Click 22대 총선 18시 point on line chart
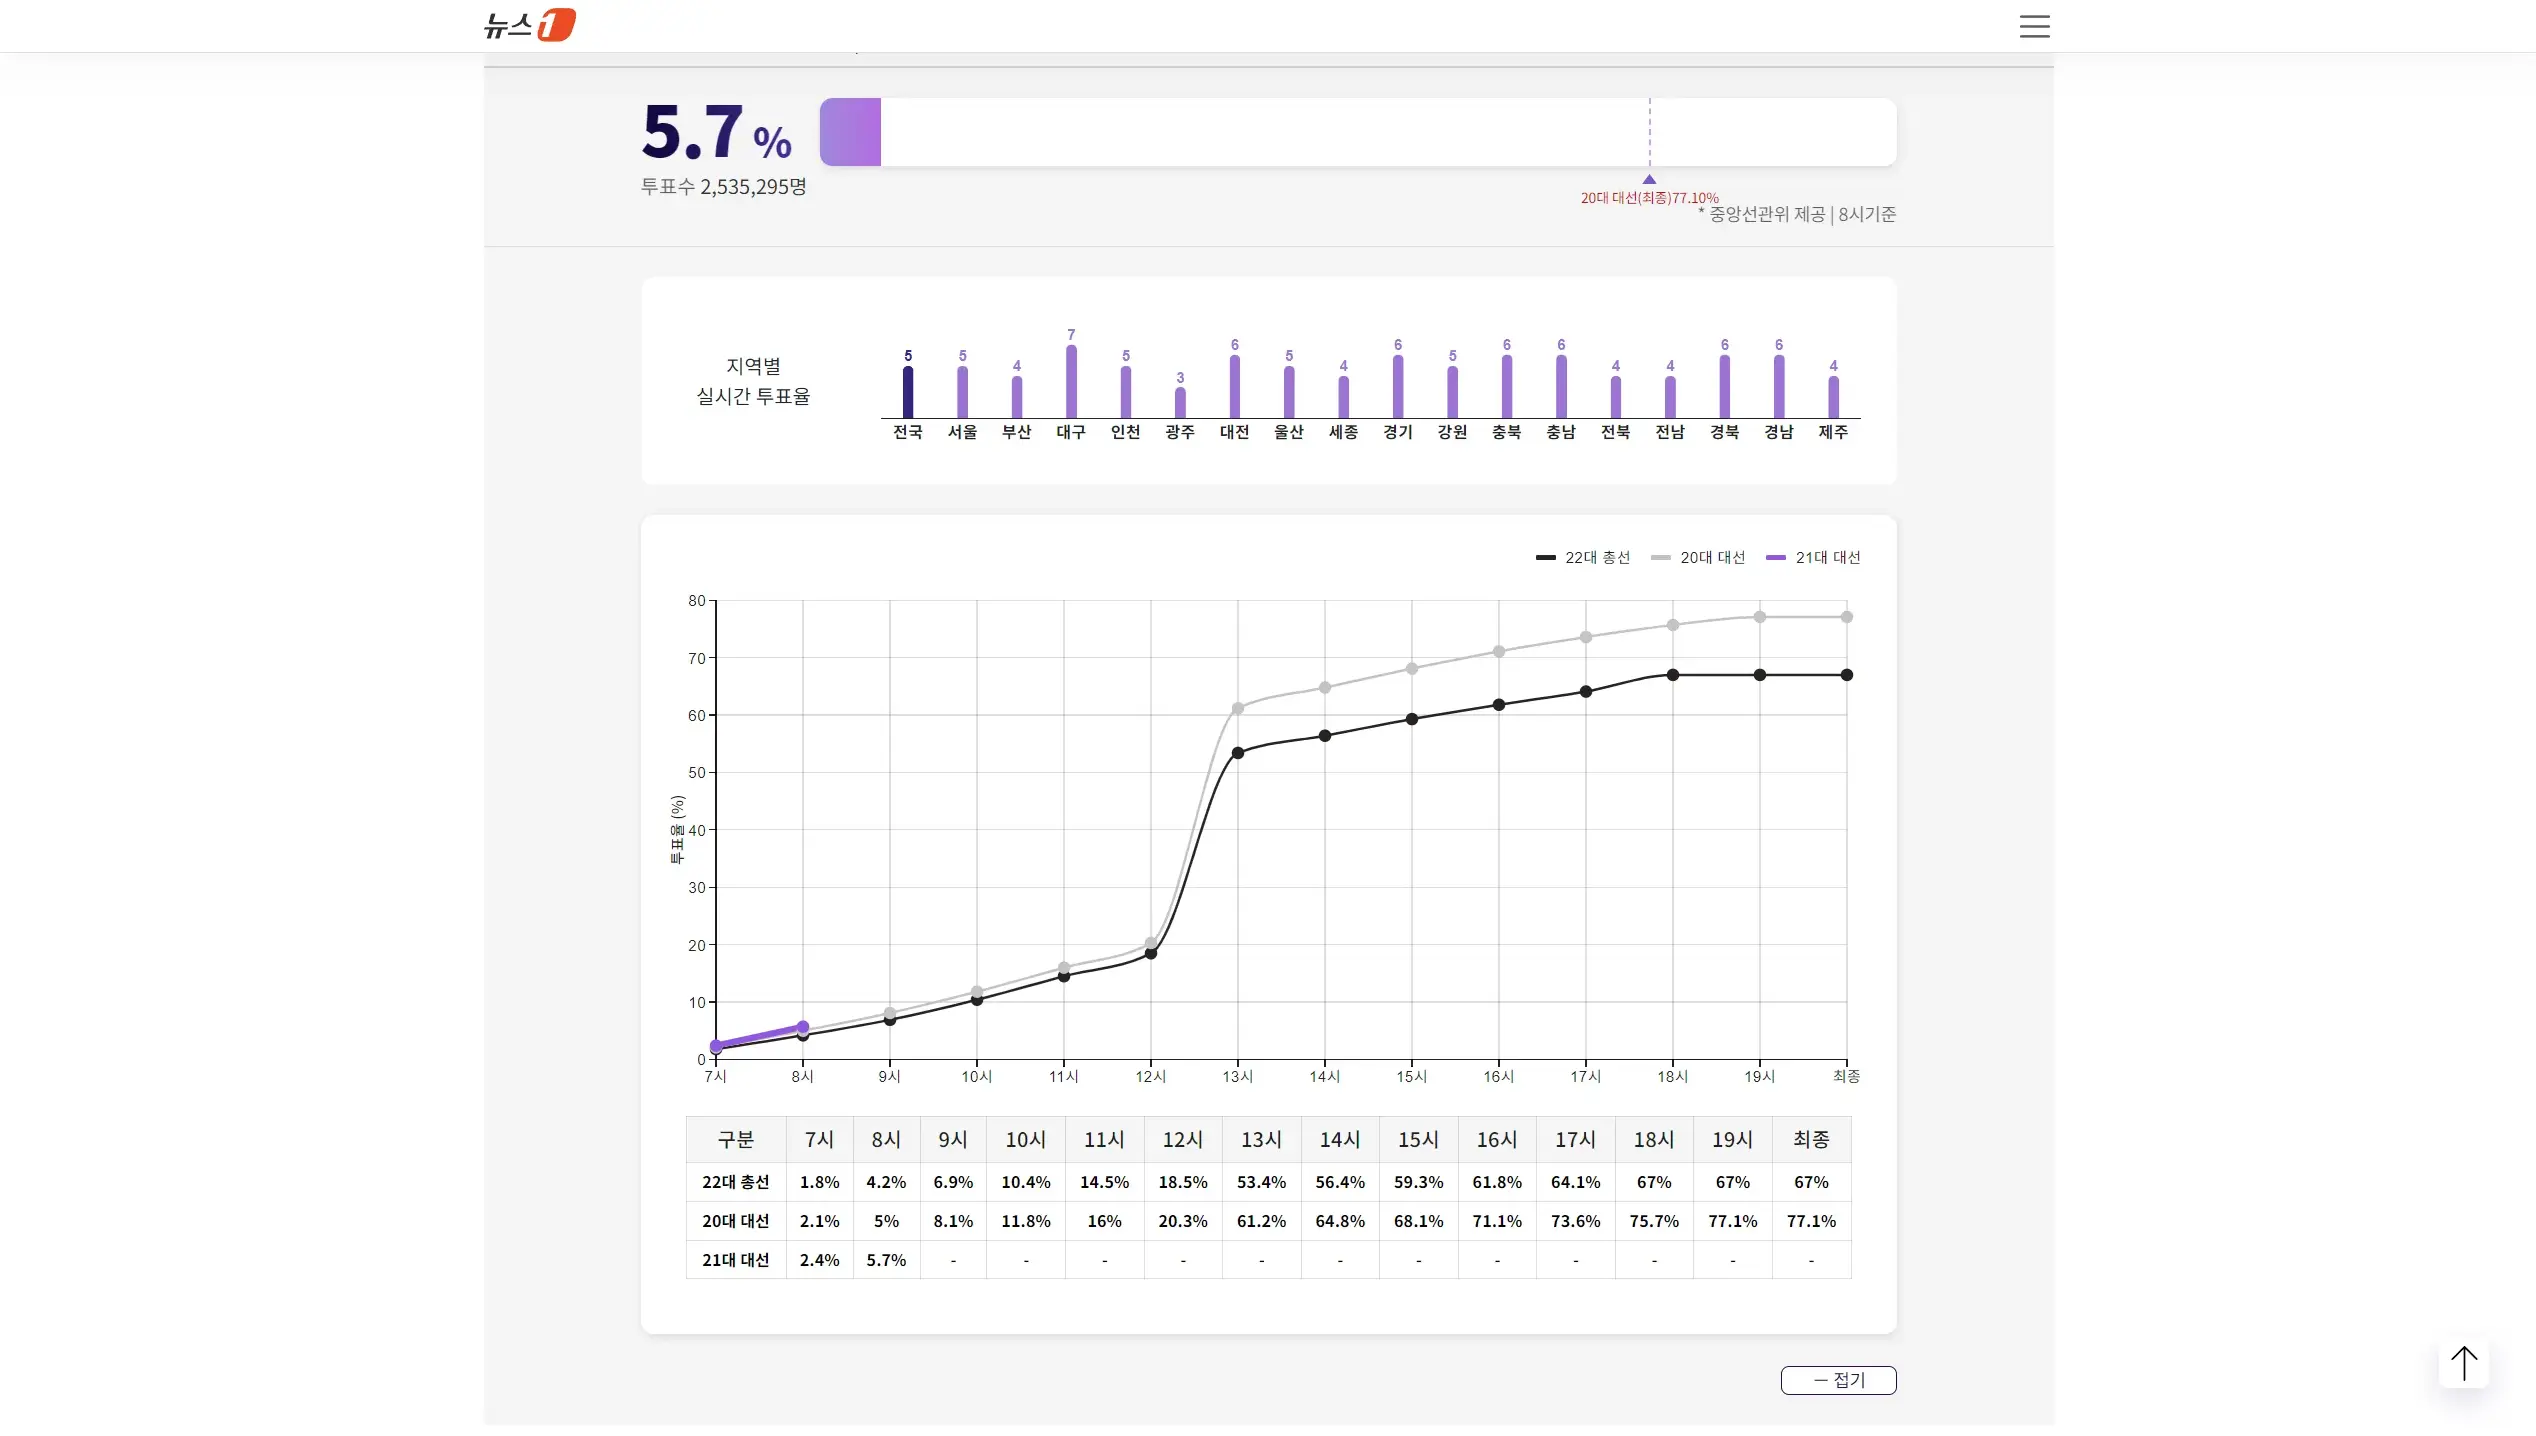The width and height of the screenshot is (2536, 1436). 1672,675
